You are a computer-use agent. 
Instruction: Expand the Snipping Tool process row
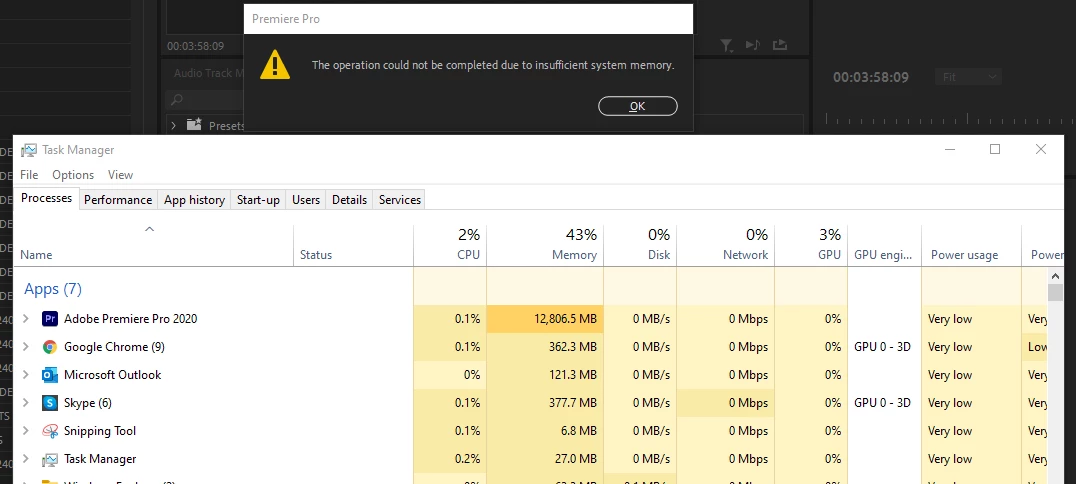pos(26,430)
